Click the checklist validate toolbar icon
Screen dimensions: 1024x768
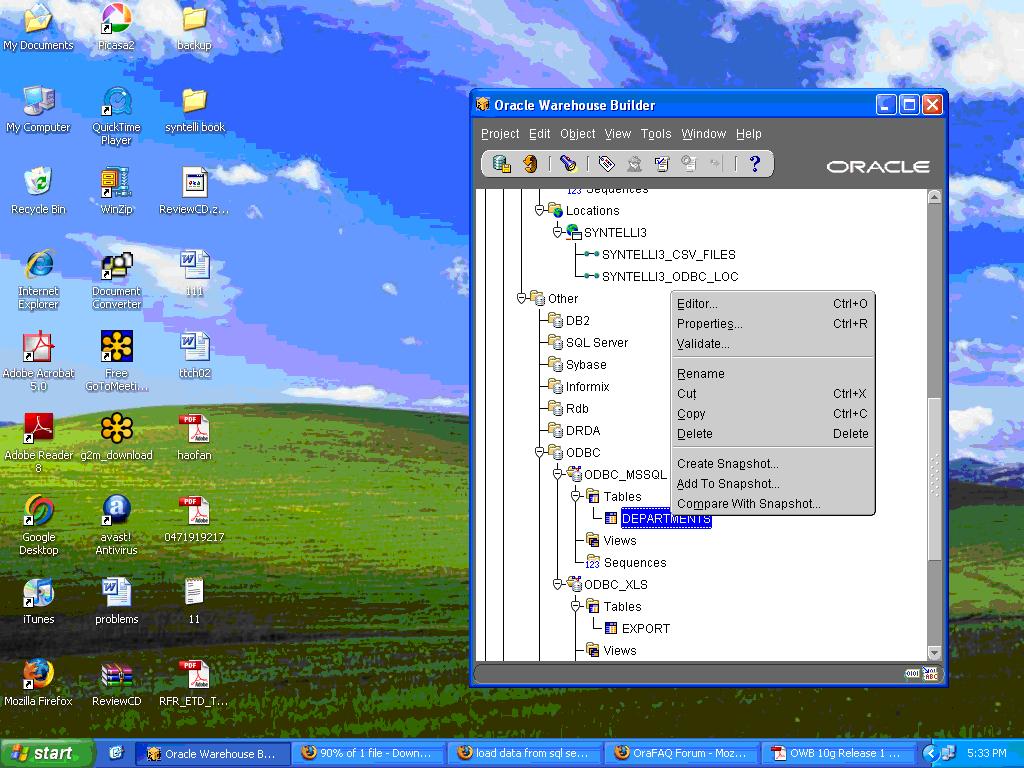[661, 164]
